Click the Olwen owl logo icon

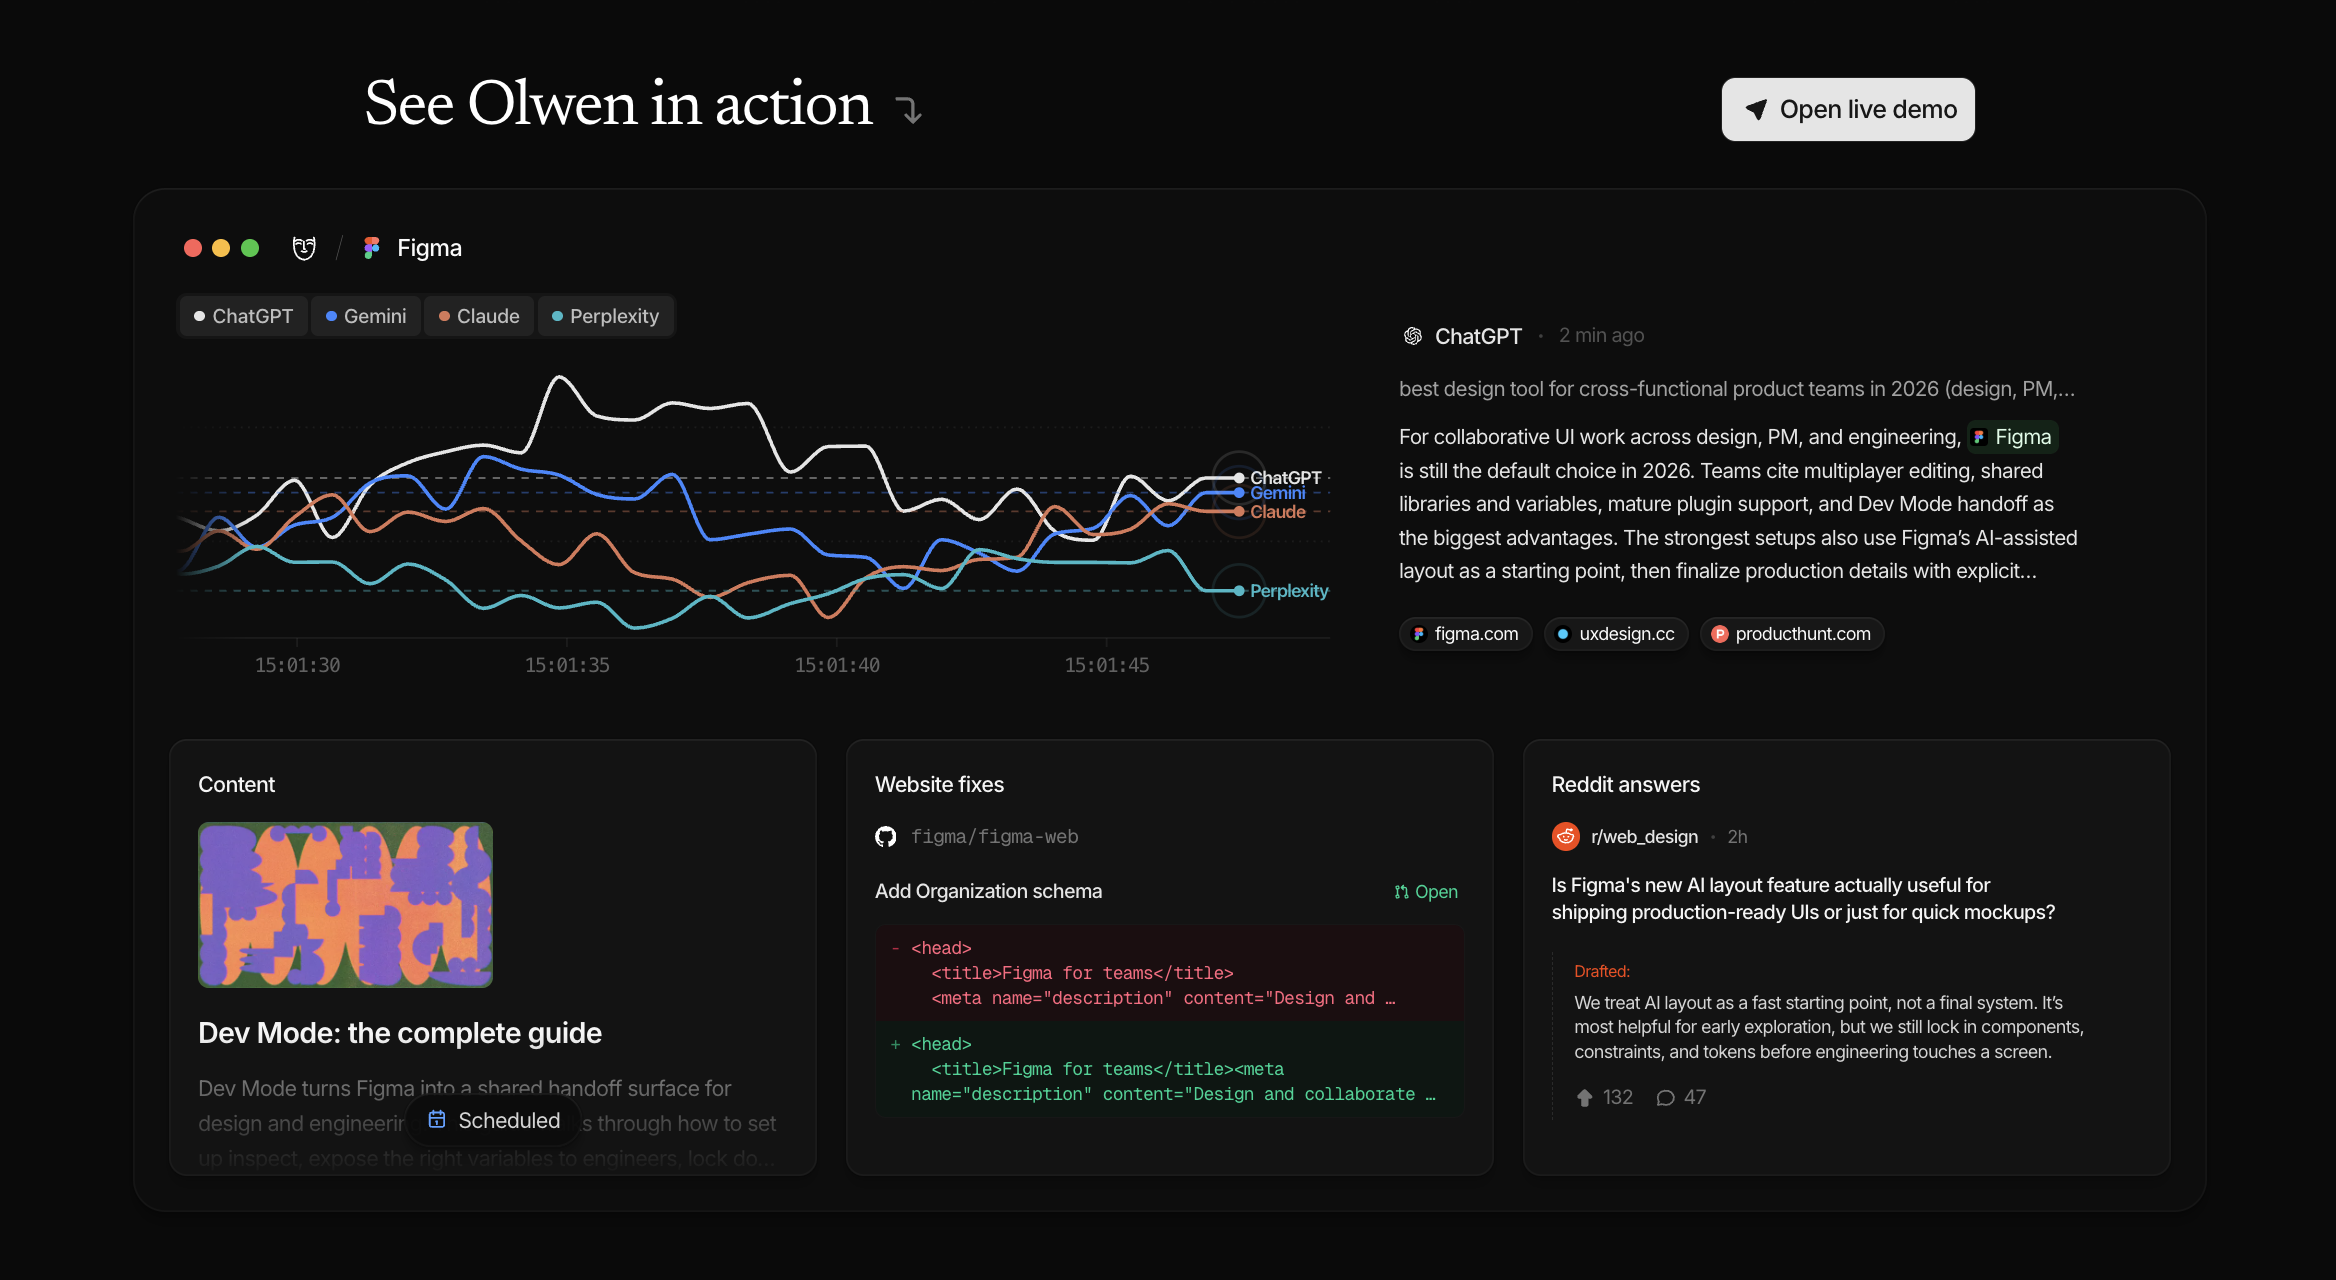coord(304,248)
